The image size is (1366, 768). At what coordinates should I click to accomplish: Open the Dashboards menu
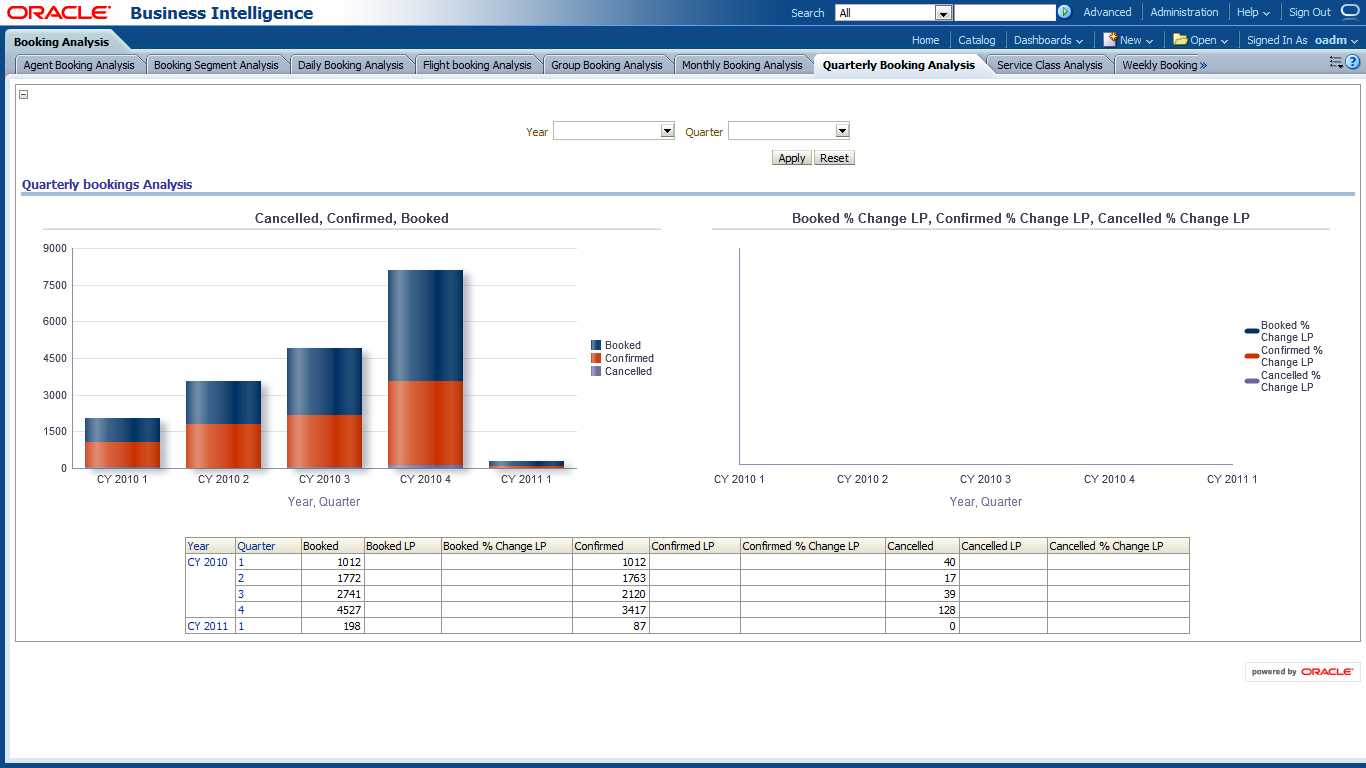[1048, 40]
